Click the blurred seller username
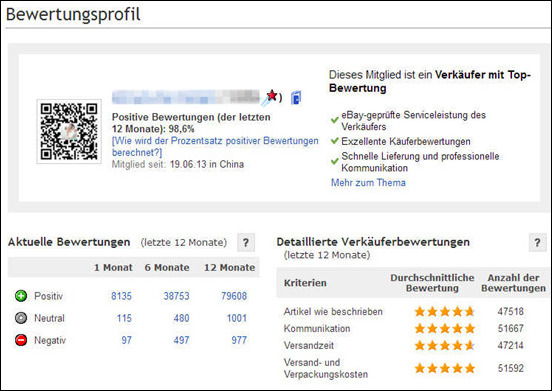Screen dimensions: 552x391 point(186,97)
